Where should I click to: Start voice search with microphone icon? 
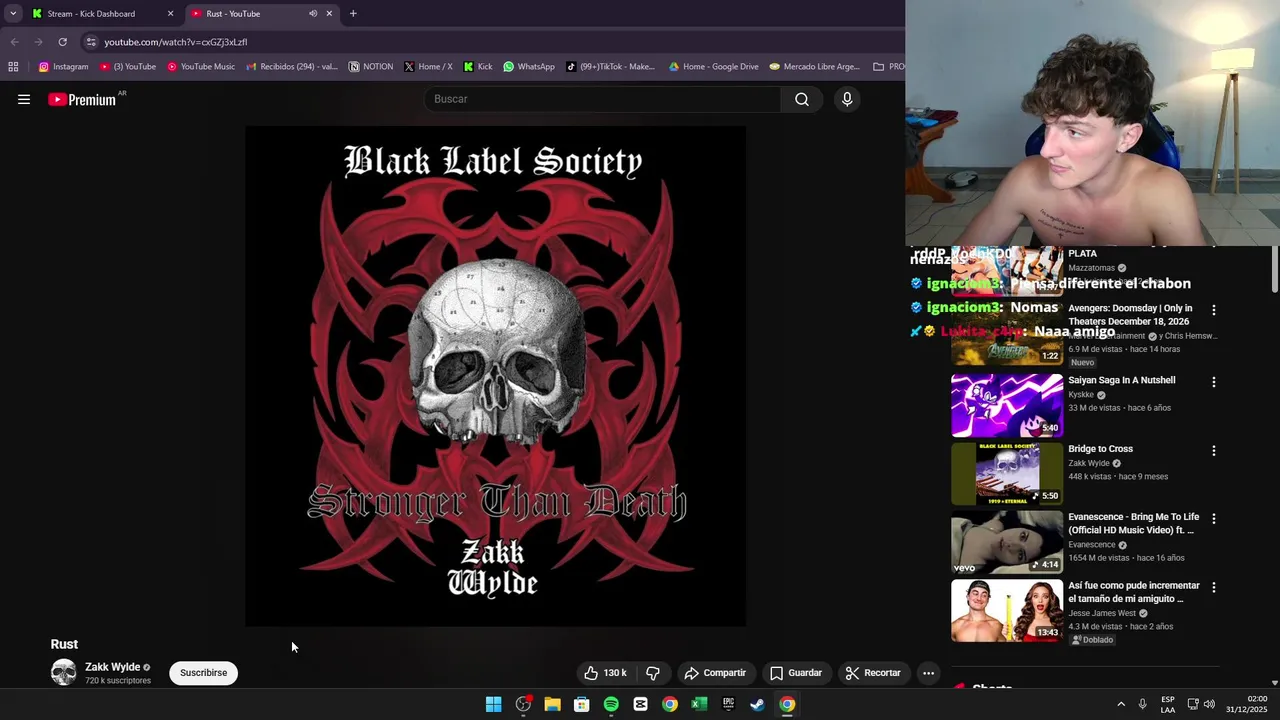click(x=847, y=99)
